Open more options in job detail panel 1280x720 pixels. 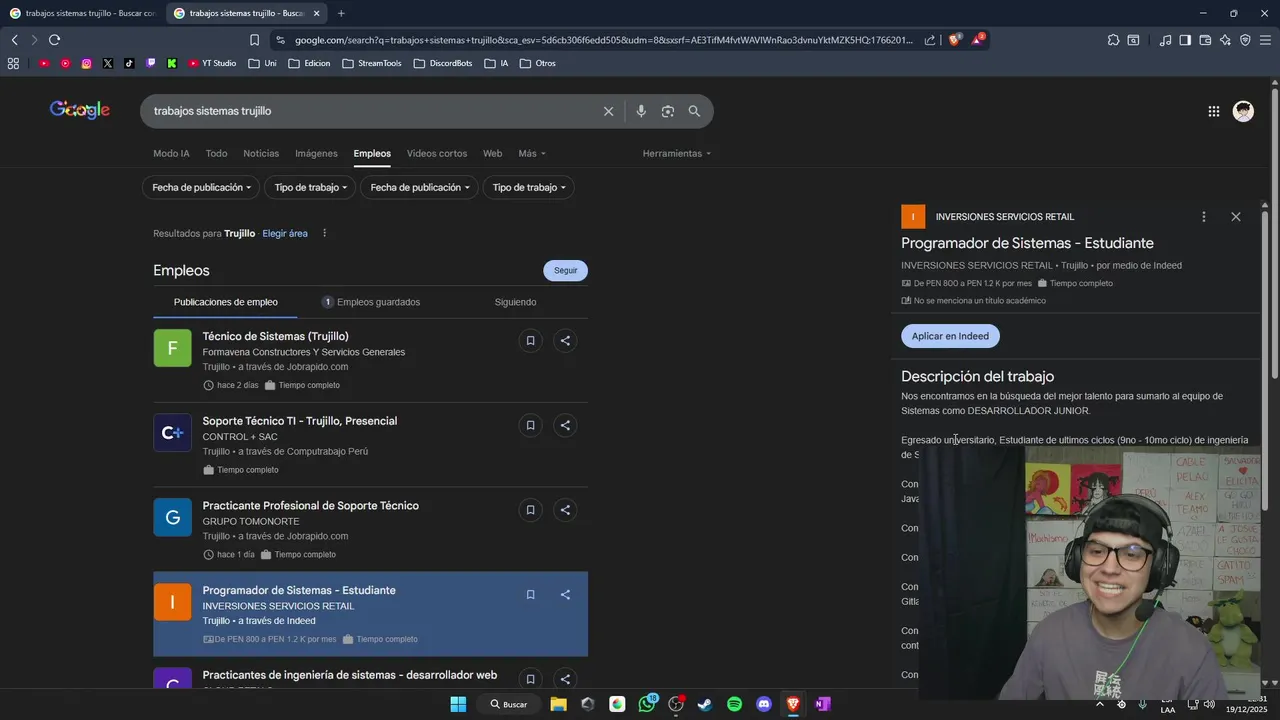pos(1203,217)
